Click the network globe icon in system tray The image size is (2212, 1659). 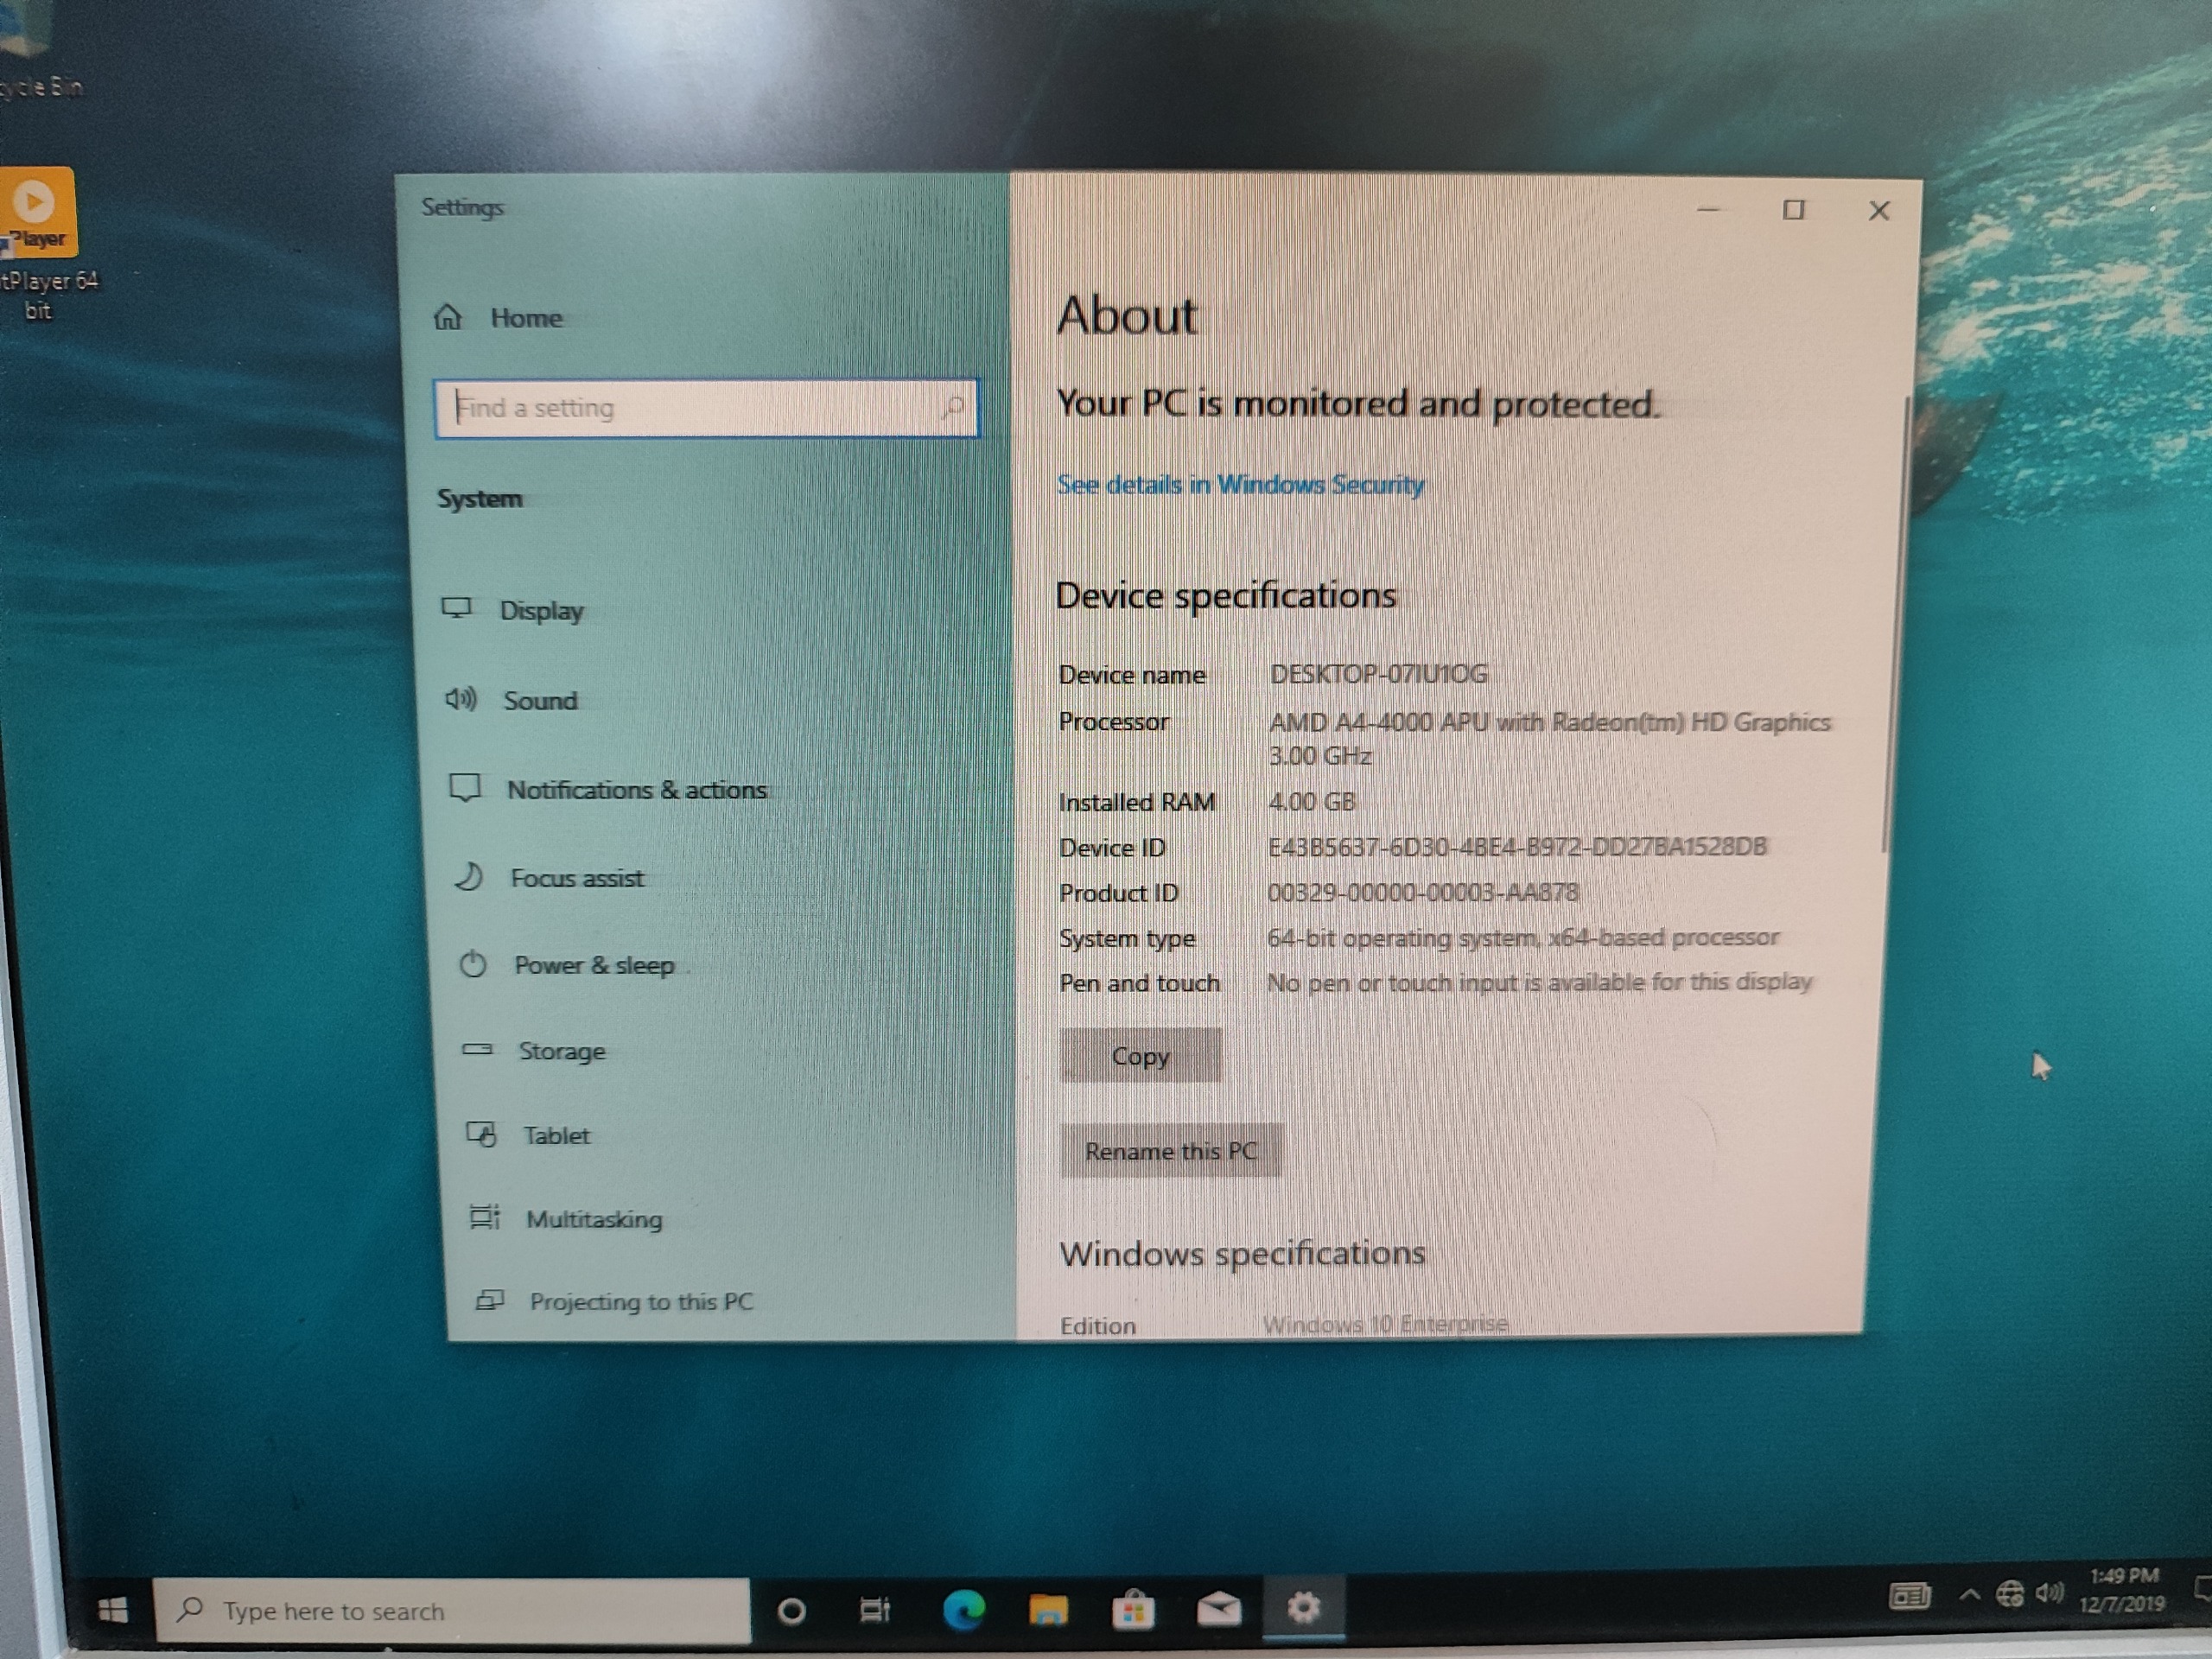pos(2009,1593)
